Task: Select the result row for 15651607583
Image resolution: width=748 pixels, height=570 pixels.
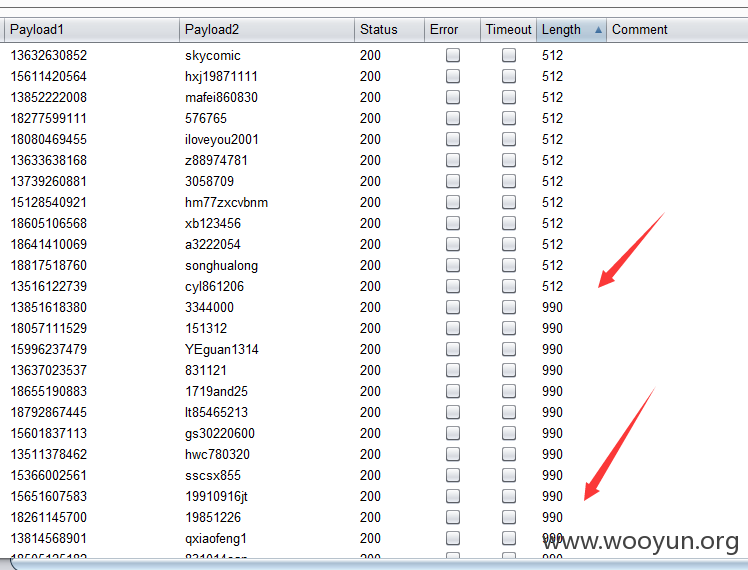Action: pyautogui.click(x=374, y=496)
